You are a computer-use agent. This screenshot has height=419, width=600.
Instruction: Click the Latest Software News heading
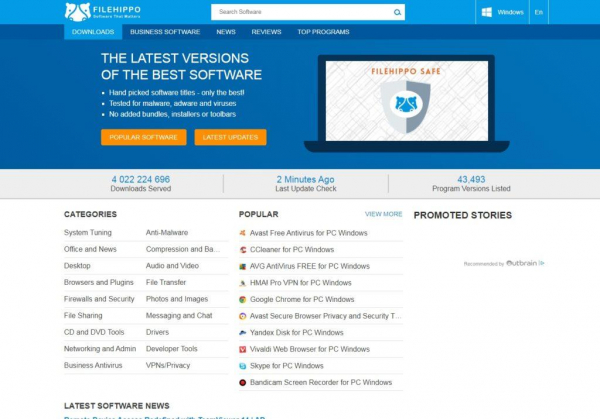tap(117, 406)
